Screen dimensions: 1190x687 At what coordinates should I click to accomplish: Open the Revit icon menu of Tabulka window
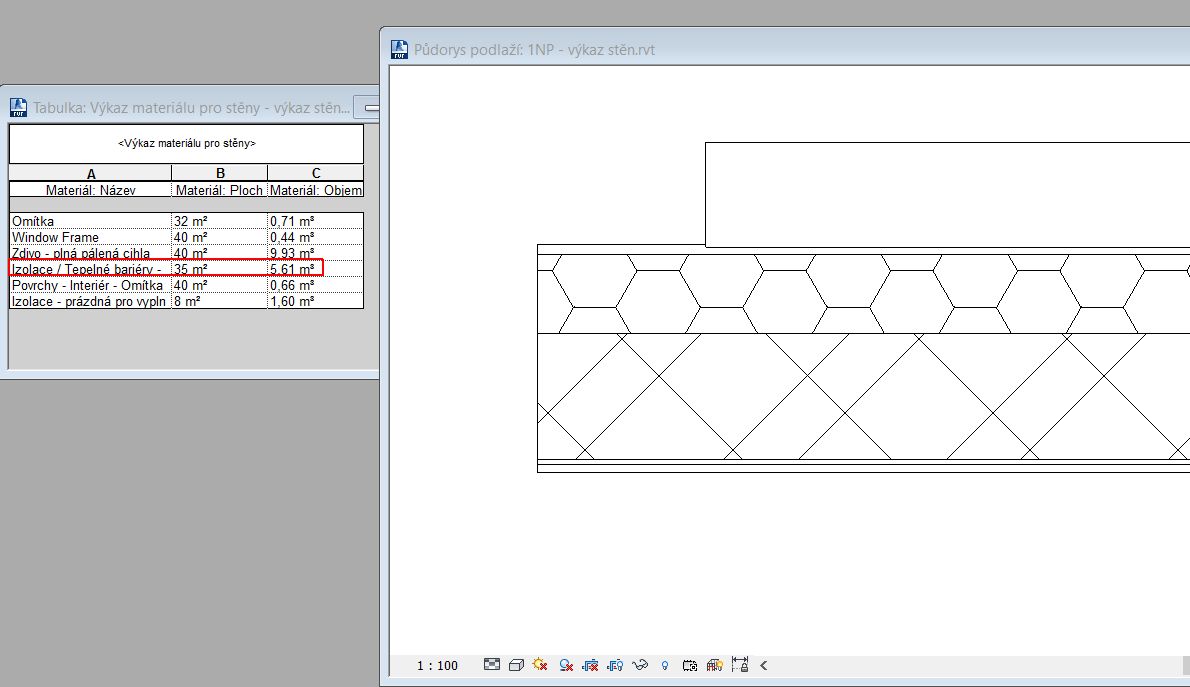coord(19,107)
